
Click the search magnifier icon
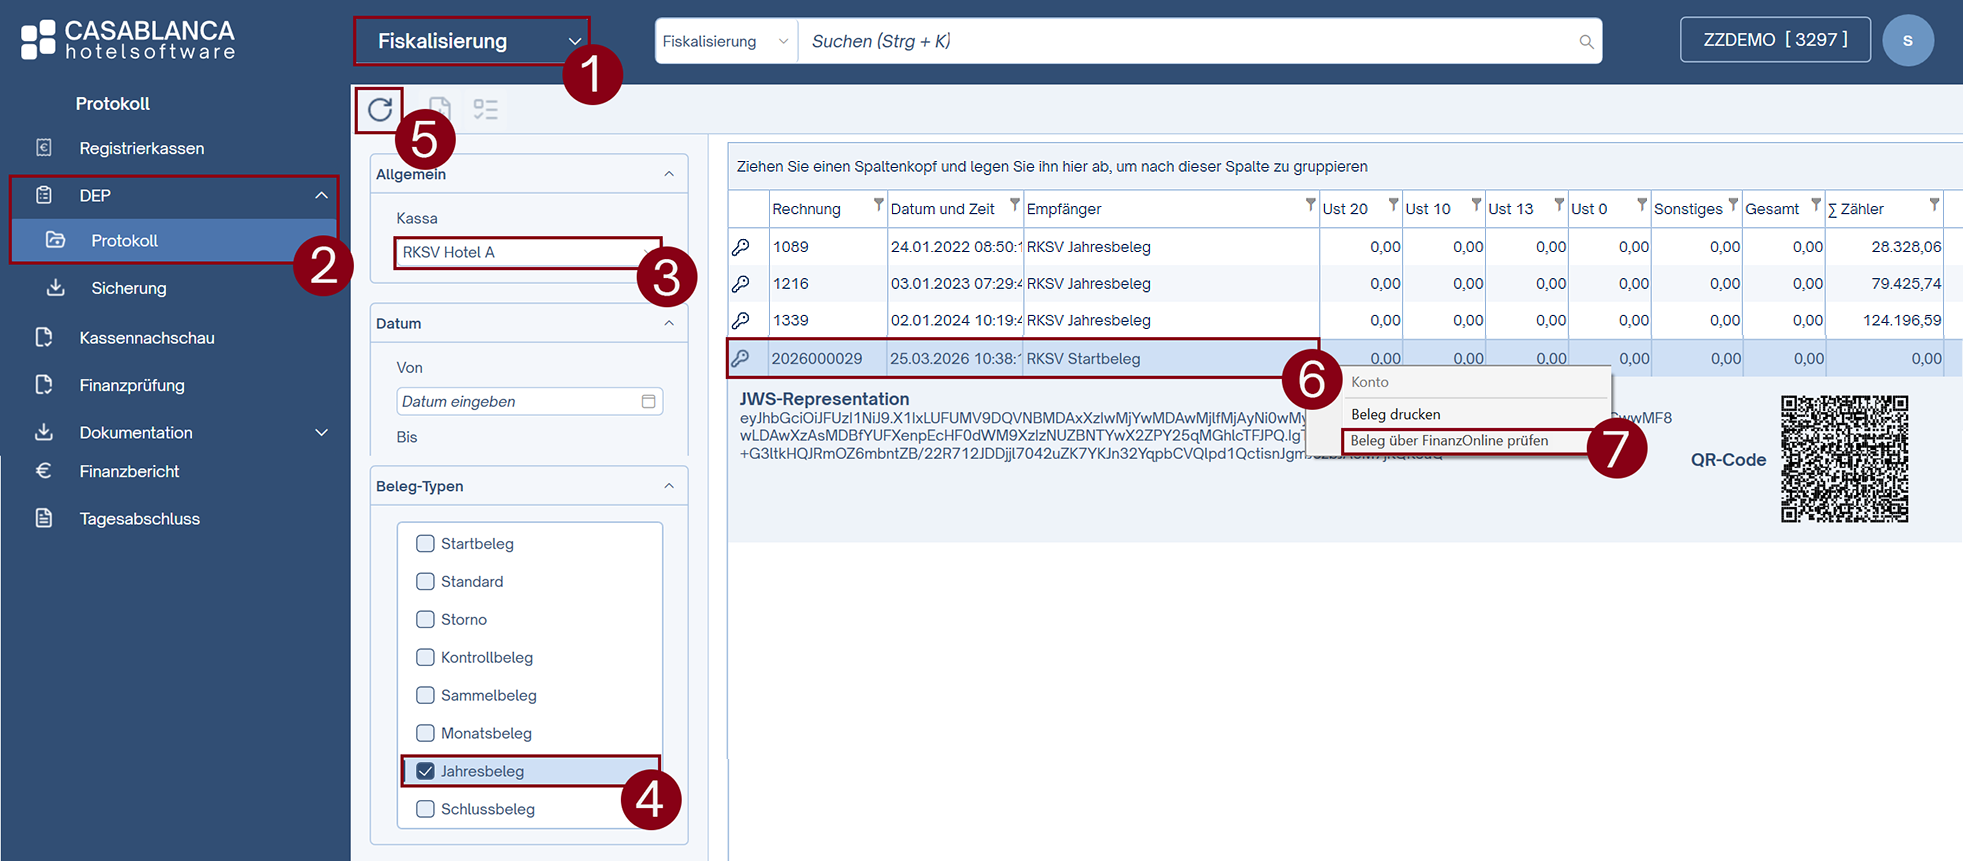click(x=1586, y=42)
